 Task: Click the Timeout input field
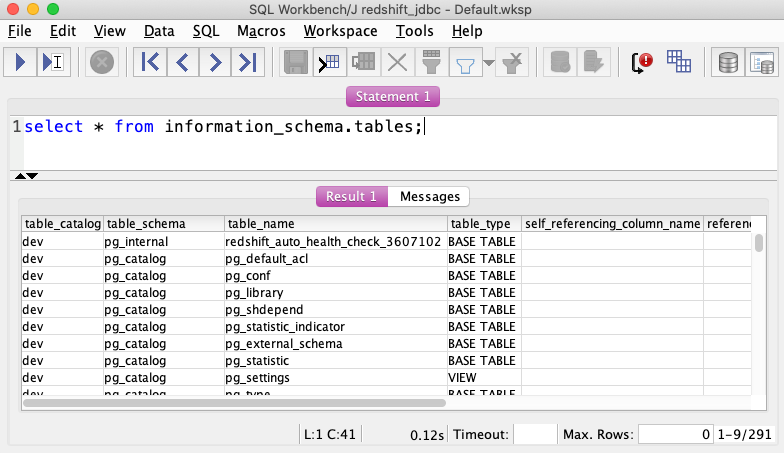tap(535, 434)
